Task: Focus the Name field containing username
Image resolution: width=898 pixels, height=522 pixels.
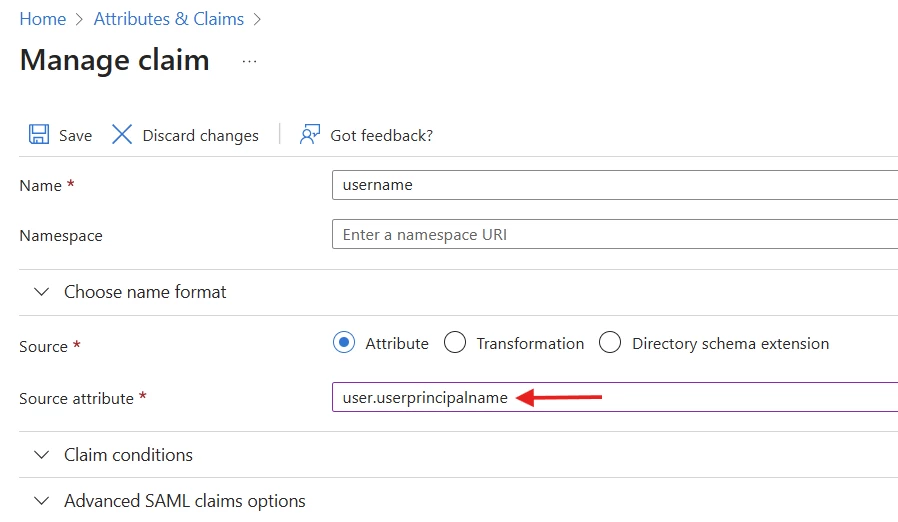Action: point(615,185)
